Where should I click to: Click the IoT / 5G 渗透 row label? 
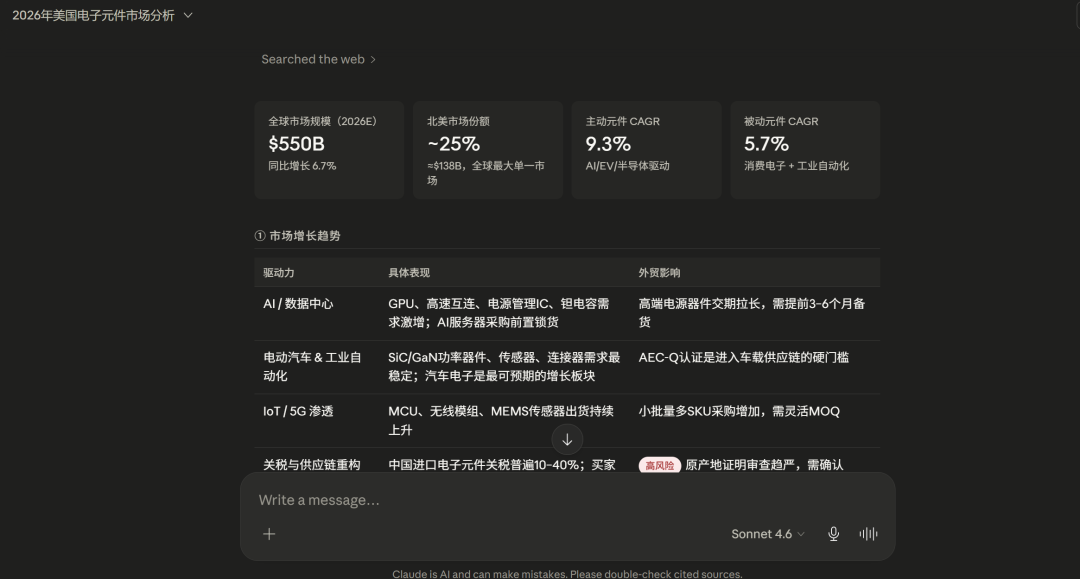pos(298,411)
